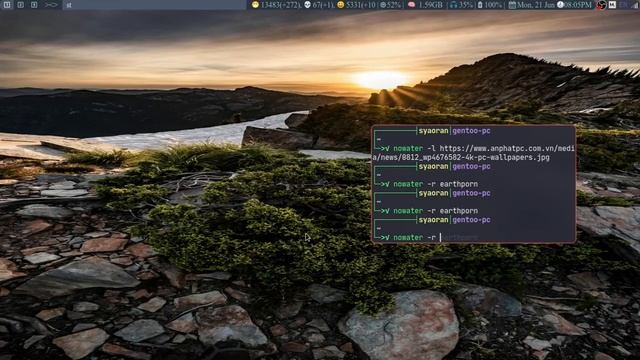Click the battery icon in status bar
The width and height of the screenshot is (640, 360).
point(480,5)
